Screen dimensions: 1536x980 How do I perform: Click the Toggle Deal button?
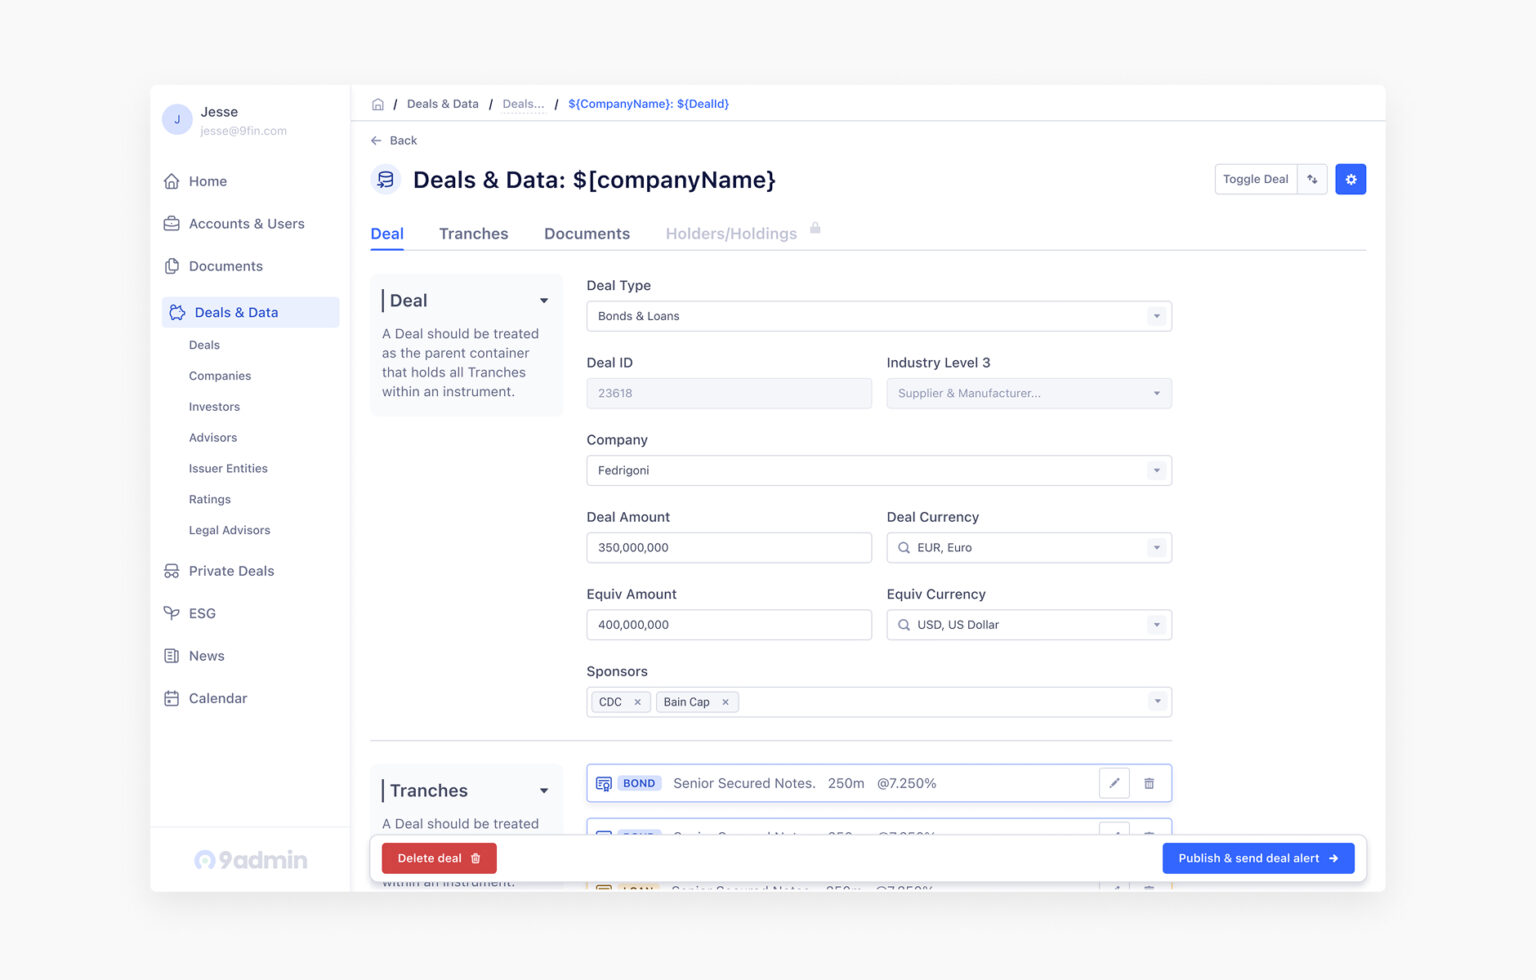[x=1256, y=179]
